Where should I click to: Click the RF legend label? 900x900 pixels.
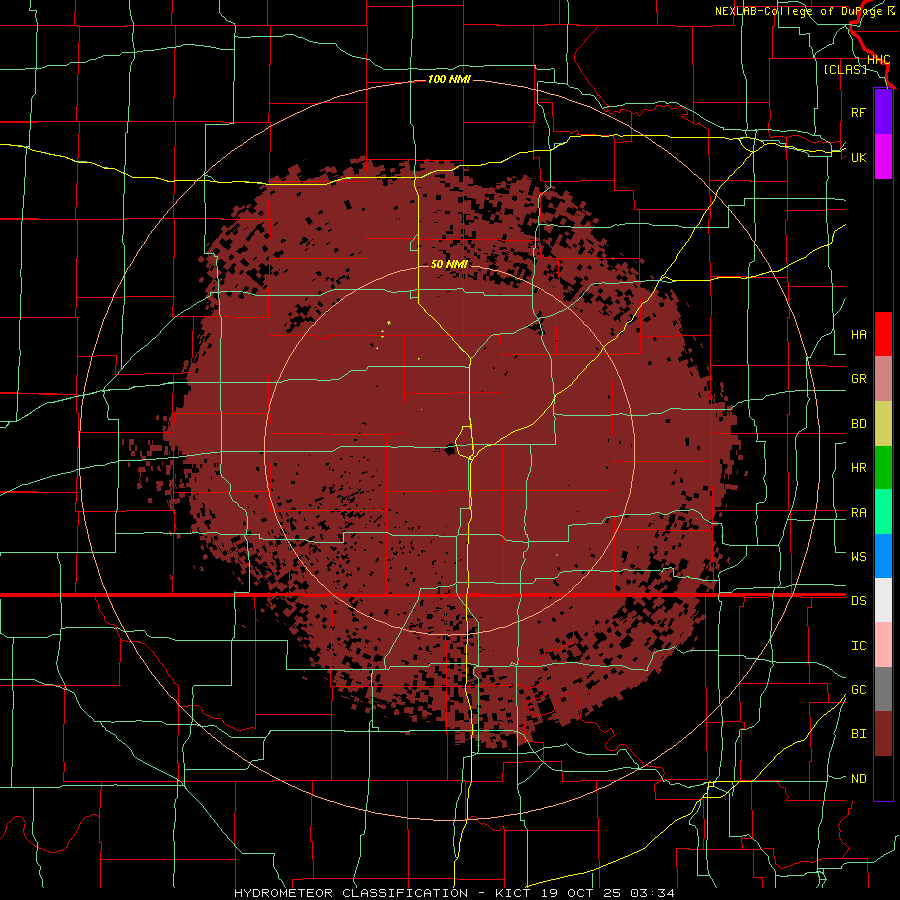click(x=858, y=112)
